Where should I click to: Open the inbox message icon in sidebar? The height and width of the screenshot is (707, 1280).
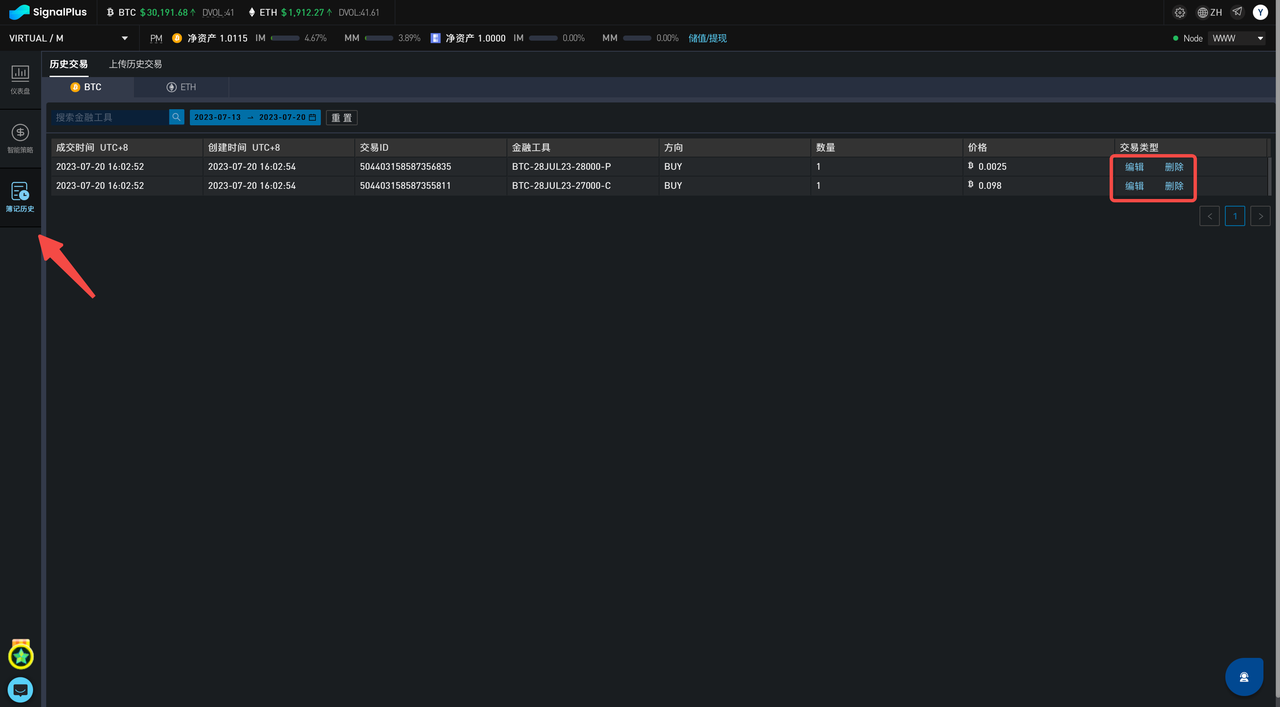pyautogui.click(x=20, y=689)
